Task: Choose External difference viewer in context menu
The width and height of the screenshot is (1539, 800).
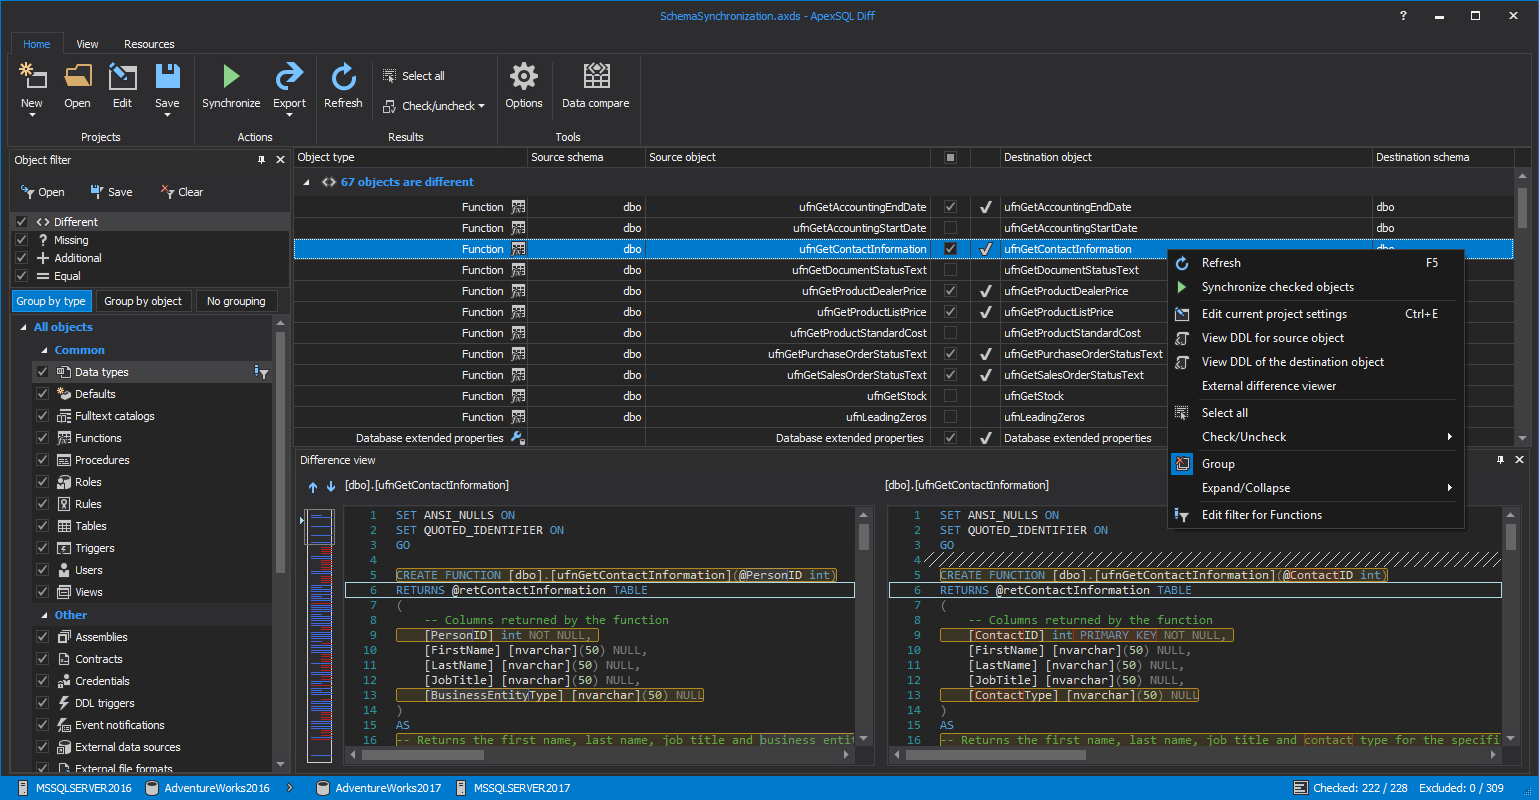Action: (1316, 386)
